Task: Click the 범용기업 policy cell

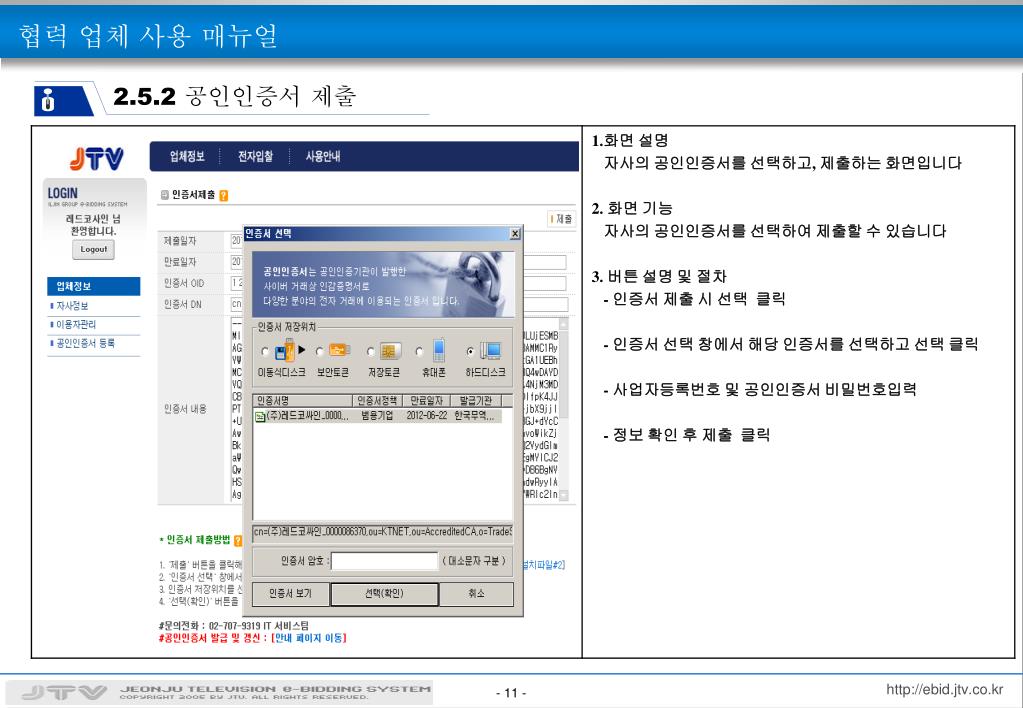Action: click(x=377, y=416)
